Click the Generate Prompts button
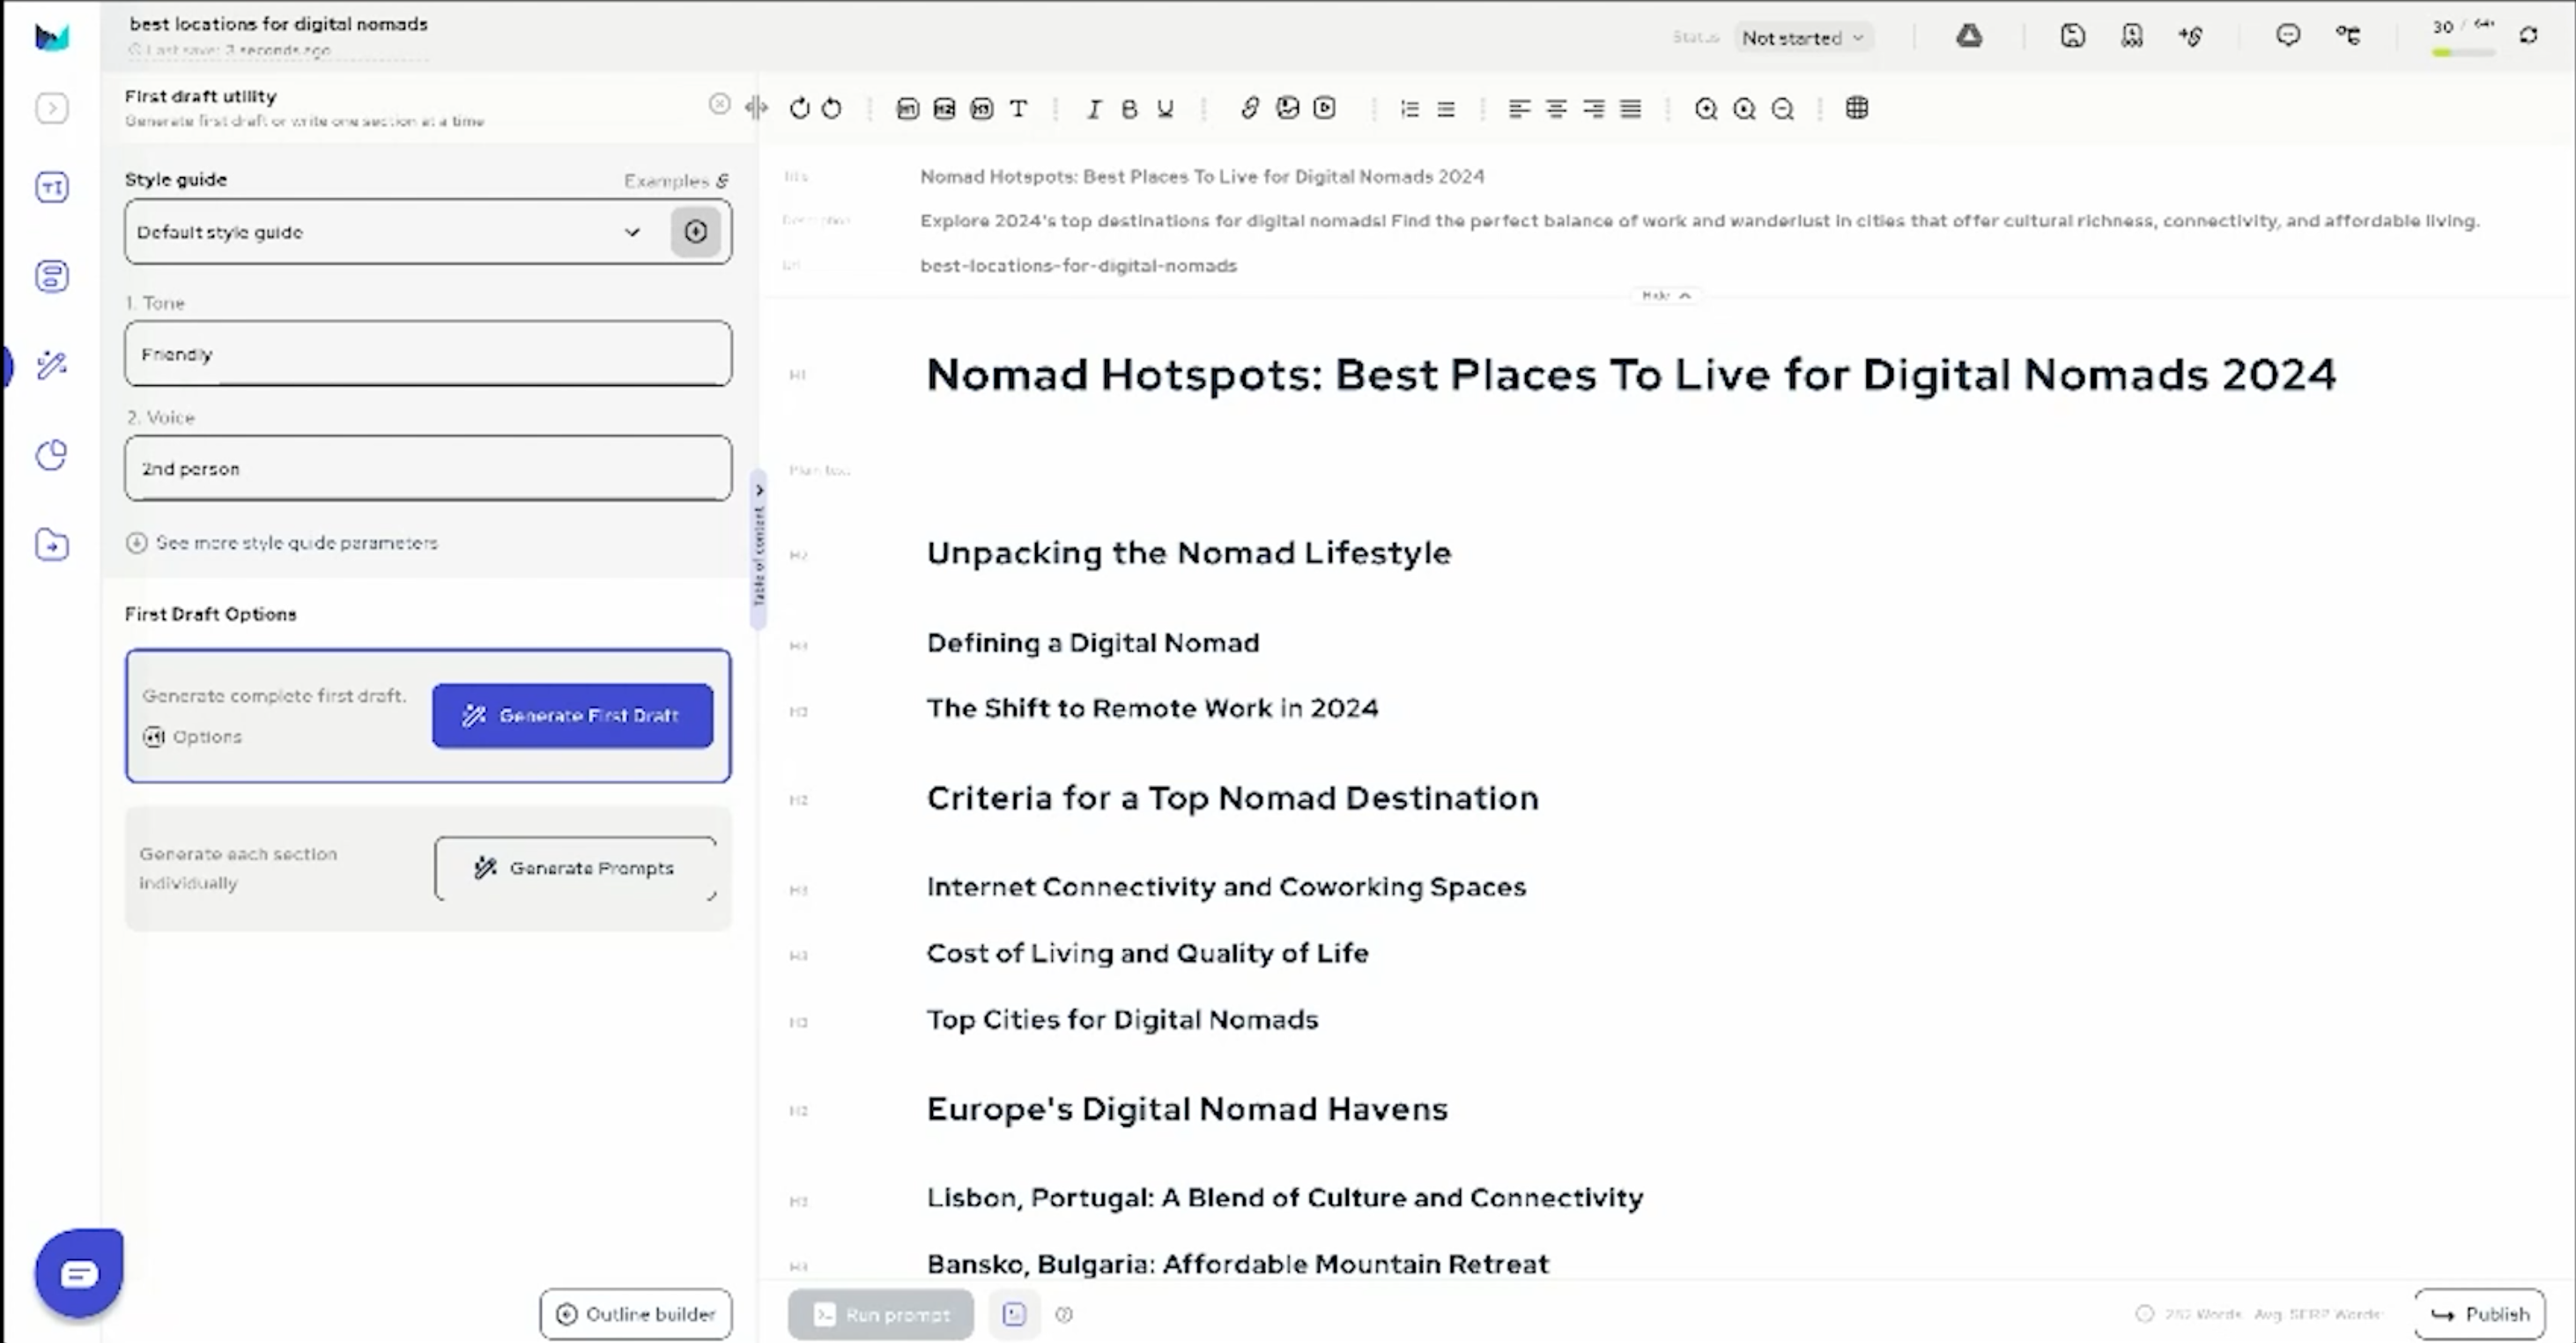Viewport: 2576px width, 1343px height. point(575,868)
